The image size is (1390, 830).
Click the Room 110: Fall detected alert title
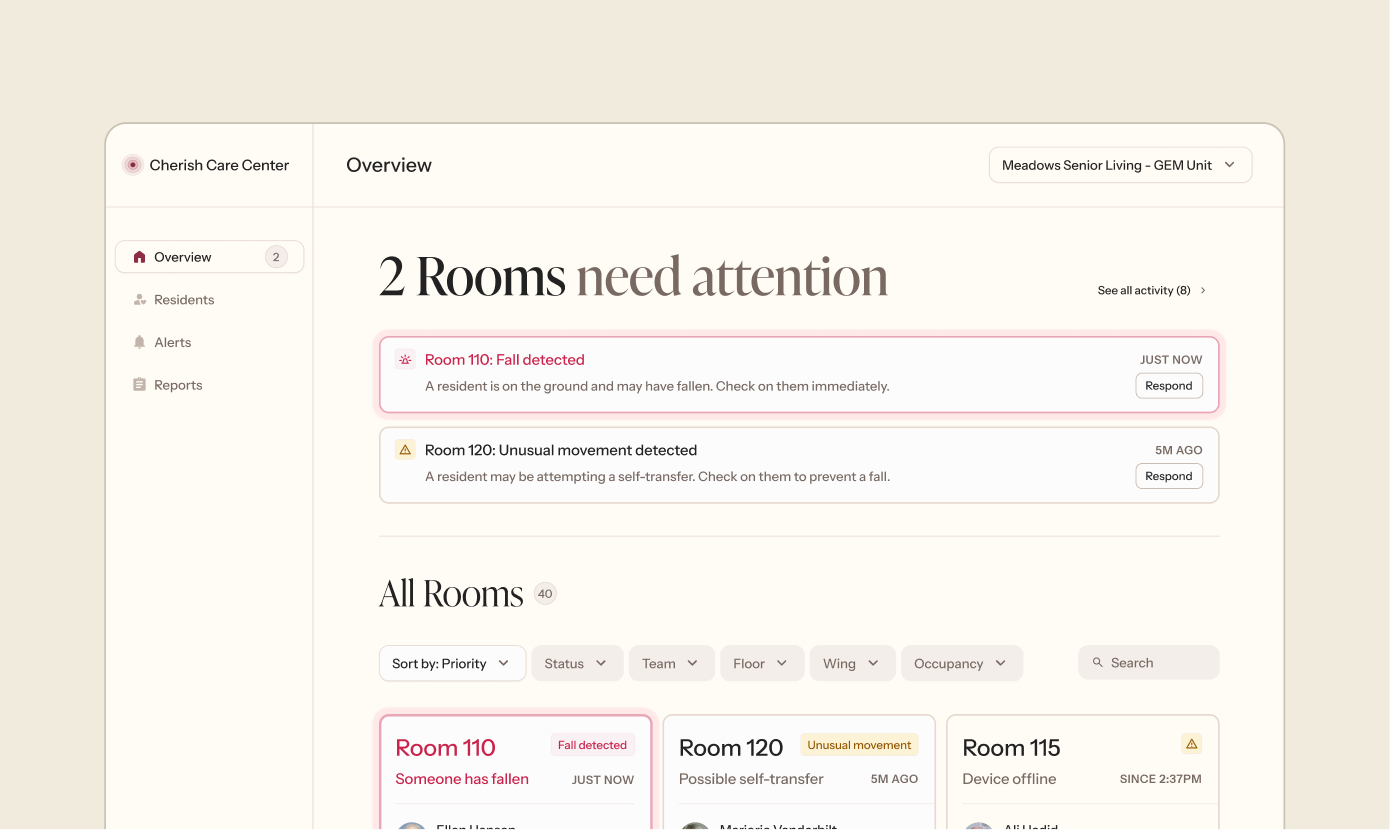pyautogui.click(x=505, y=360)
